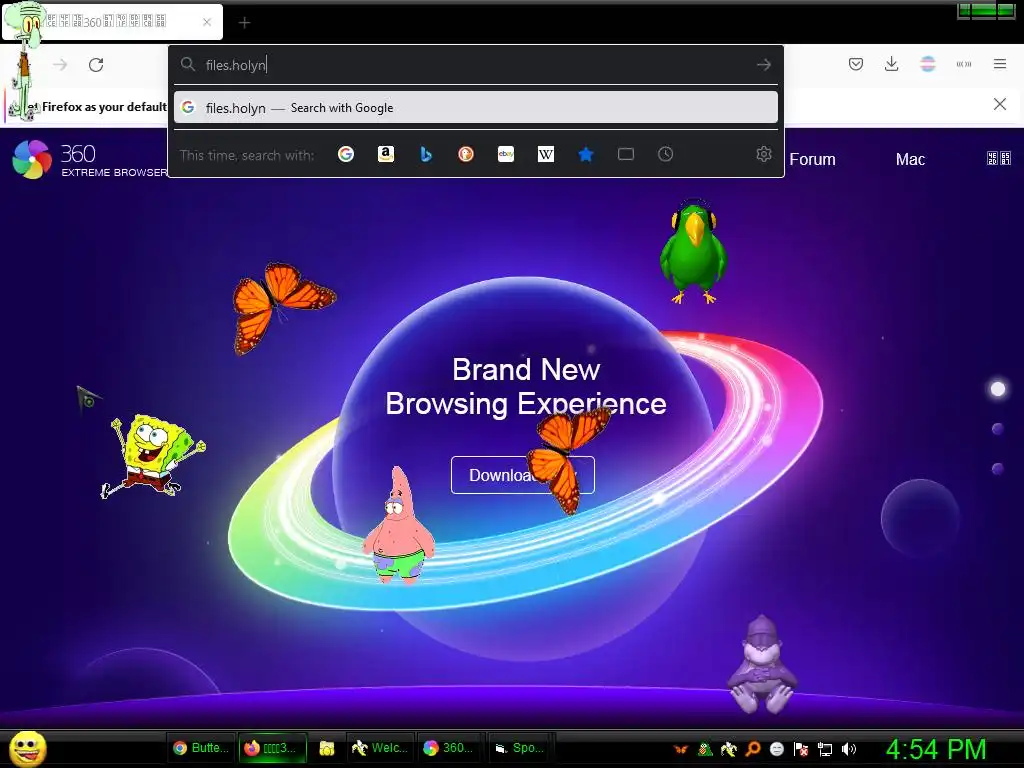The width and height of the screenshot is (1024, 768).
Task: Click the butterfly tray icon
Action: point(680,749)
